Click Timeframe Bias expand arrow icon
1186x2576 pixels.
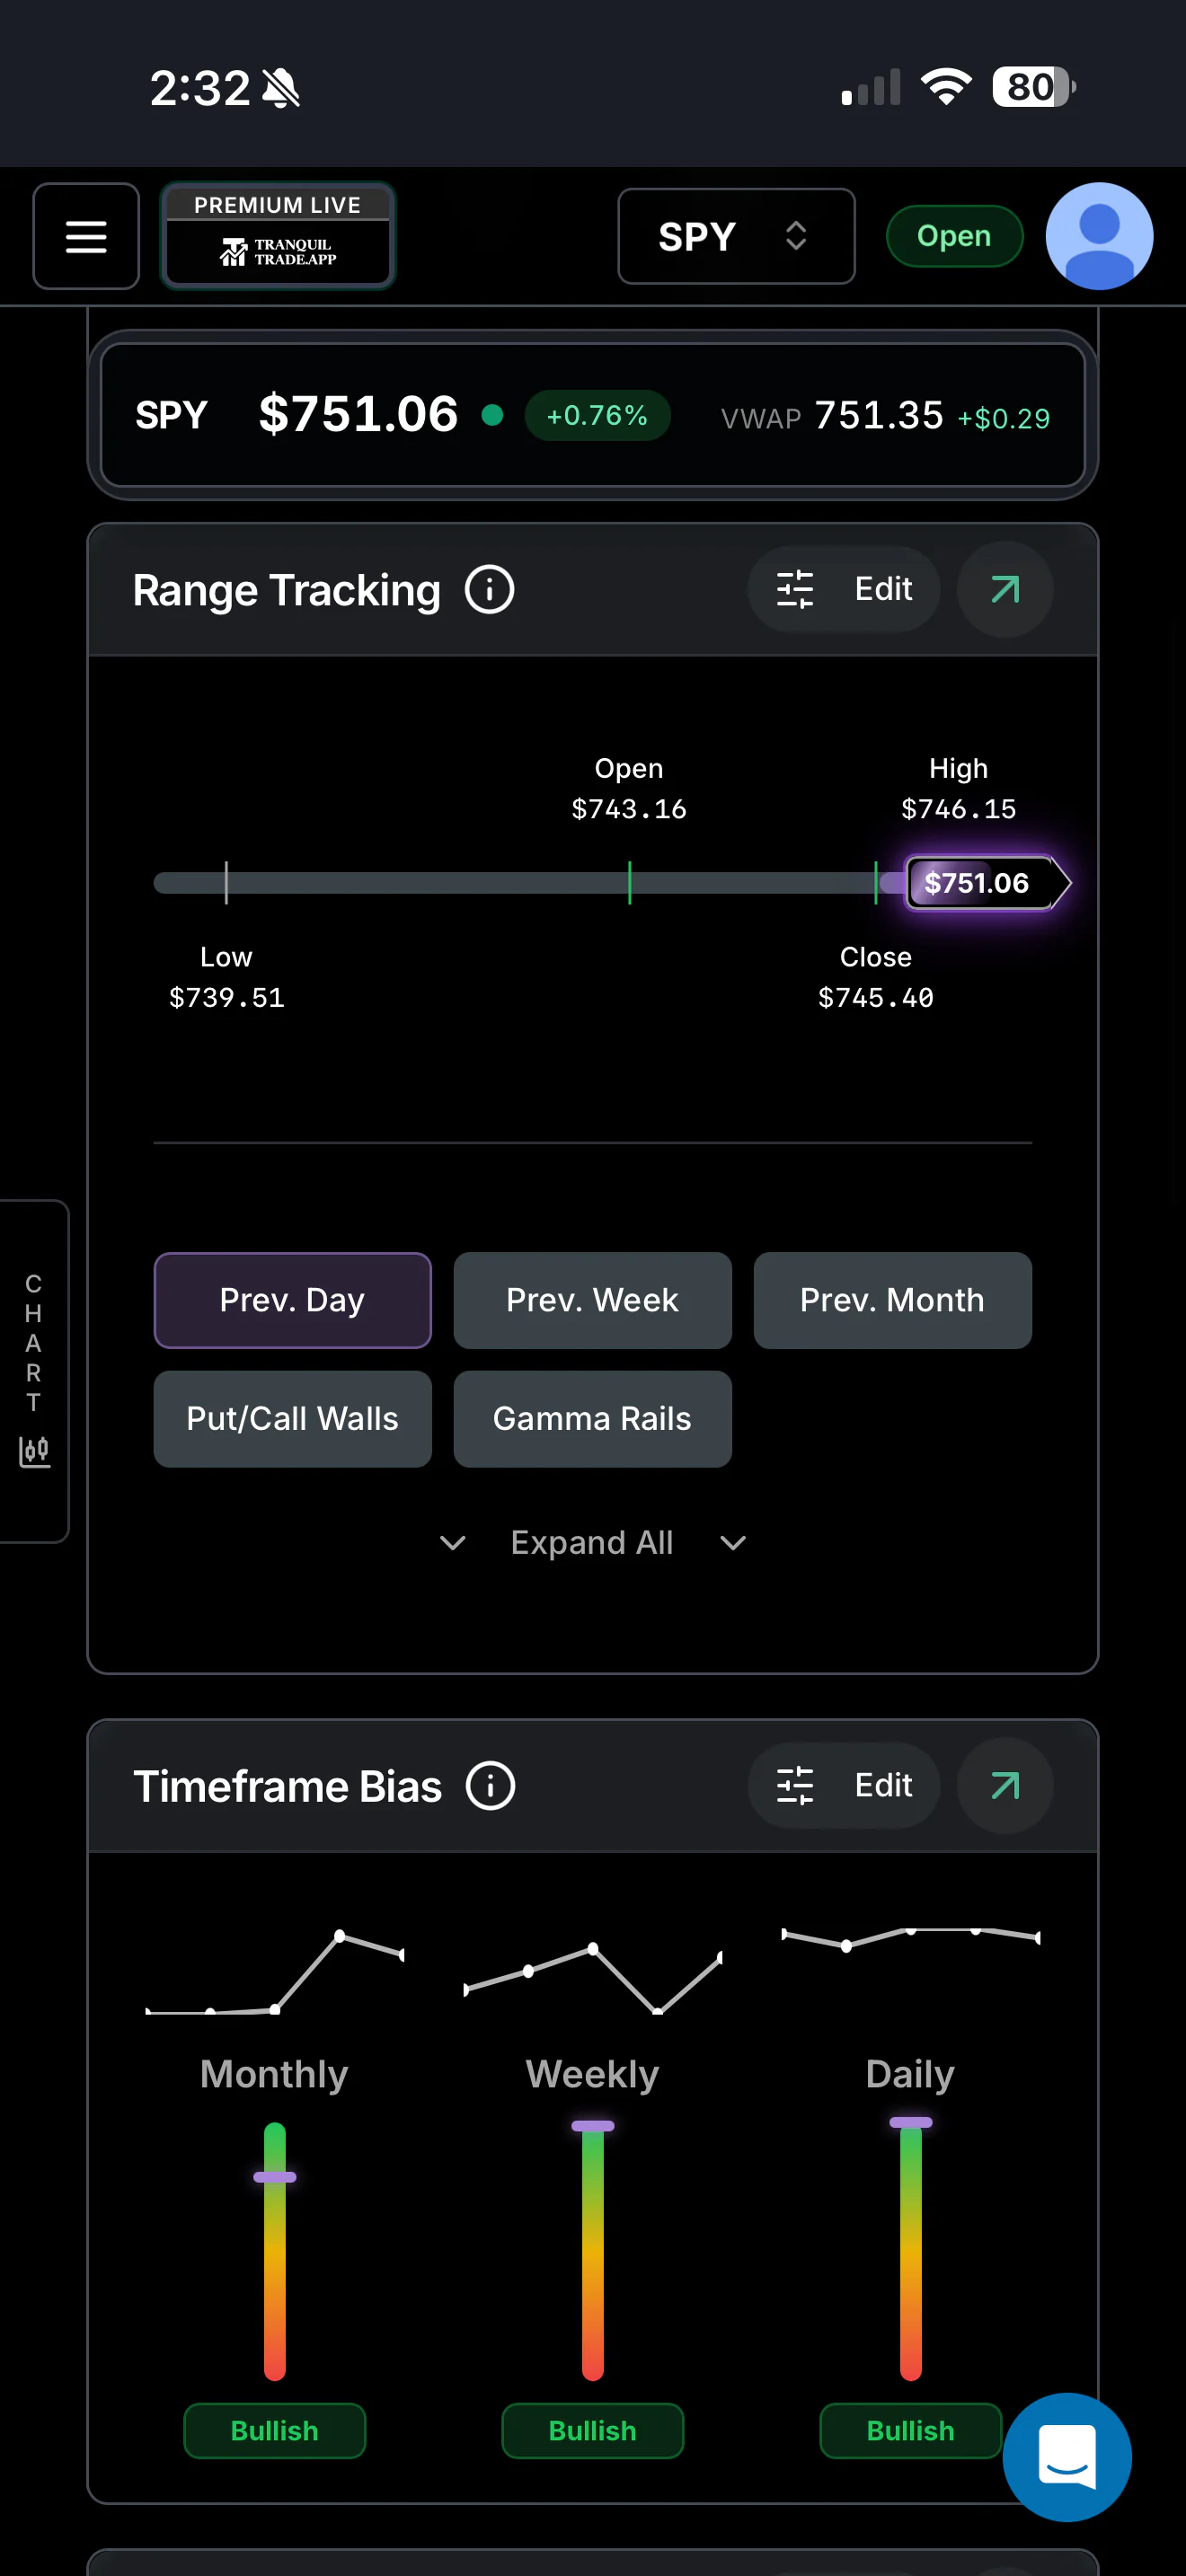point(1005,1786)
